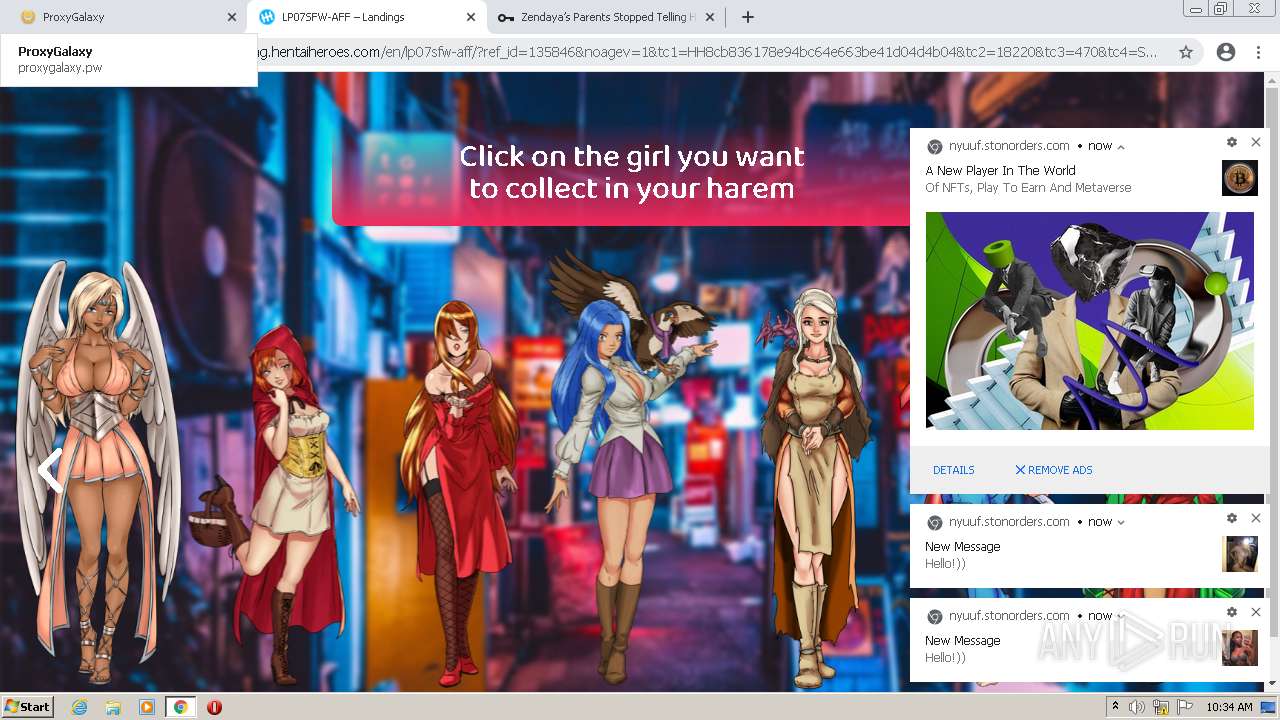Open the network tray icon
1280x720 pixels.
pyautogui.click(x=1162, y=707)
